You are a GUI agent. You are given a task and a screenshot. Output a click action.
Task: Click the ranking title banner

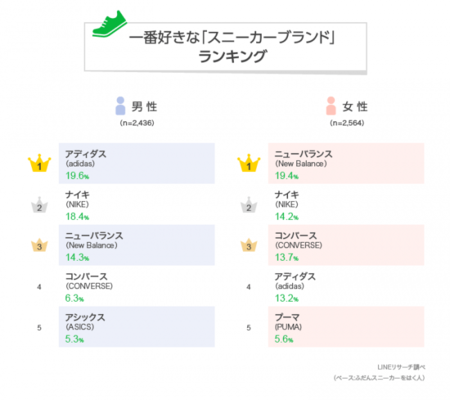tap(226, 47)
